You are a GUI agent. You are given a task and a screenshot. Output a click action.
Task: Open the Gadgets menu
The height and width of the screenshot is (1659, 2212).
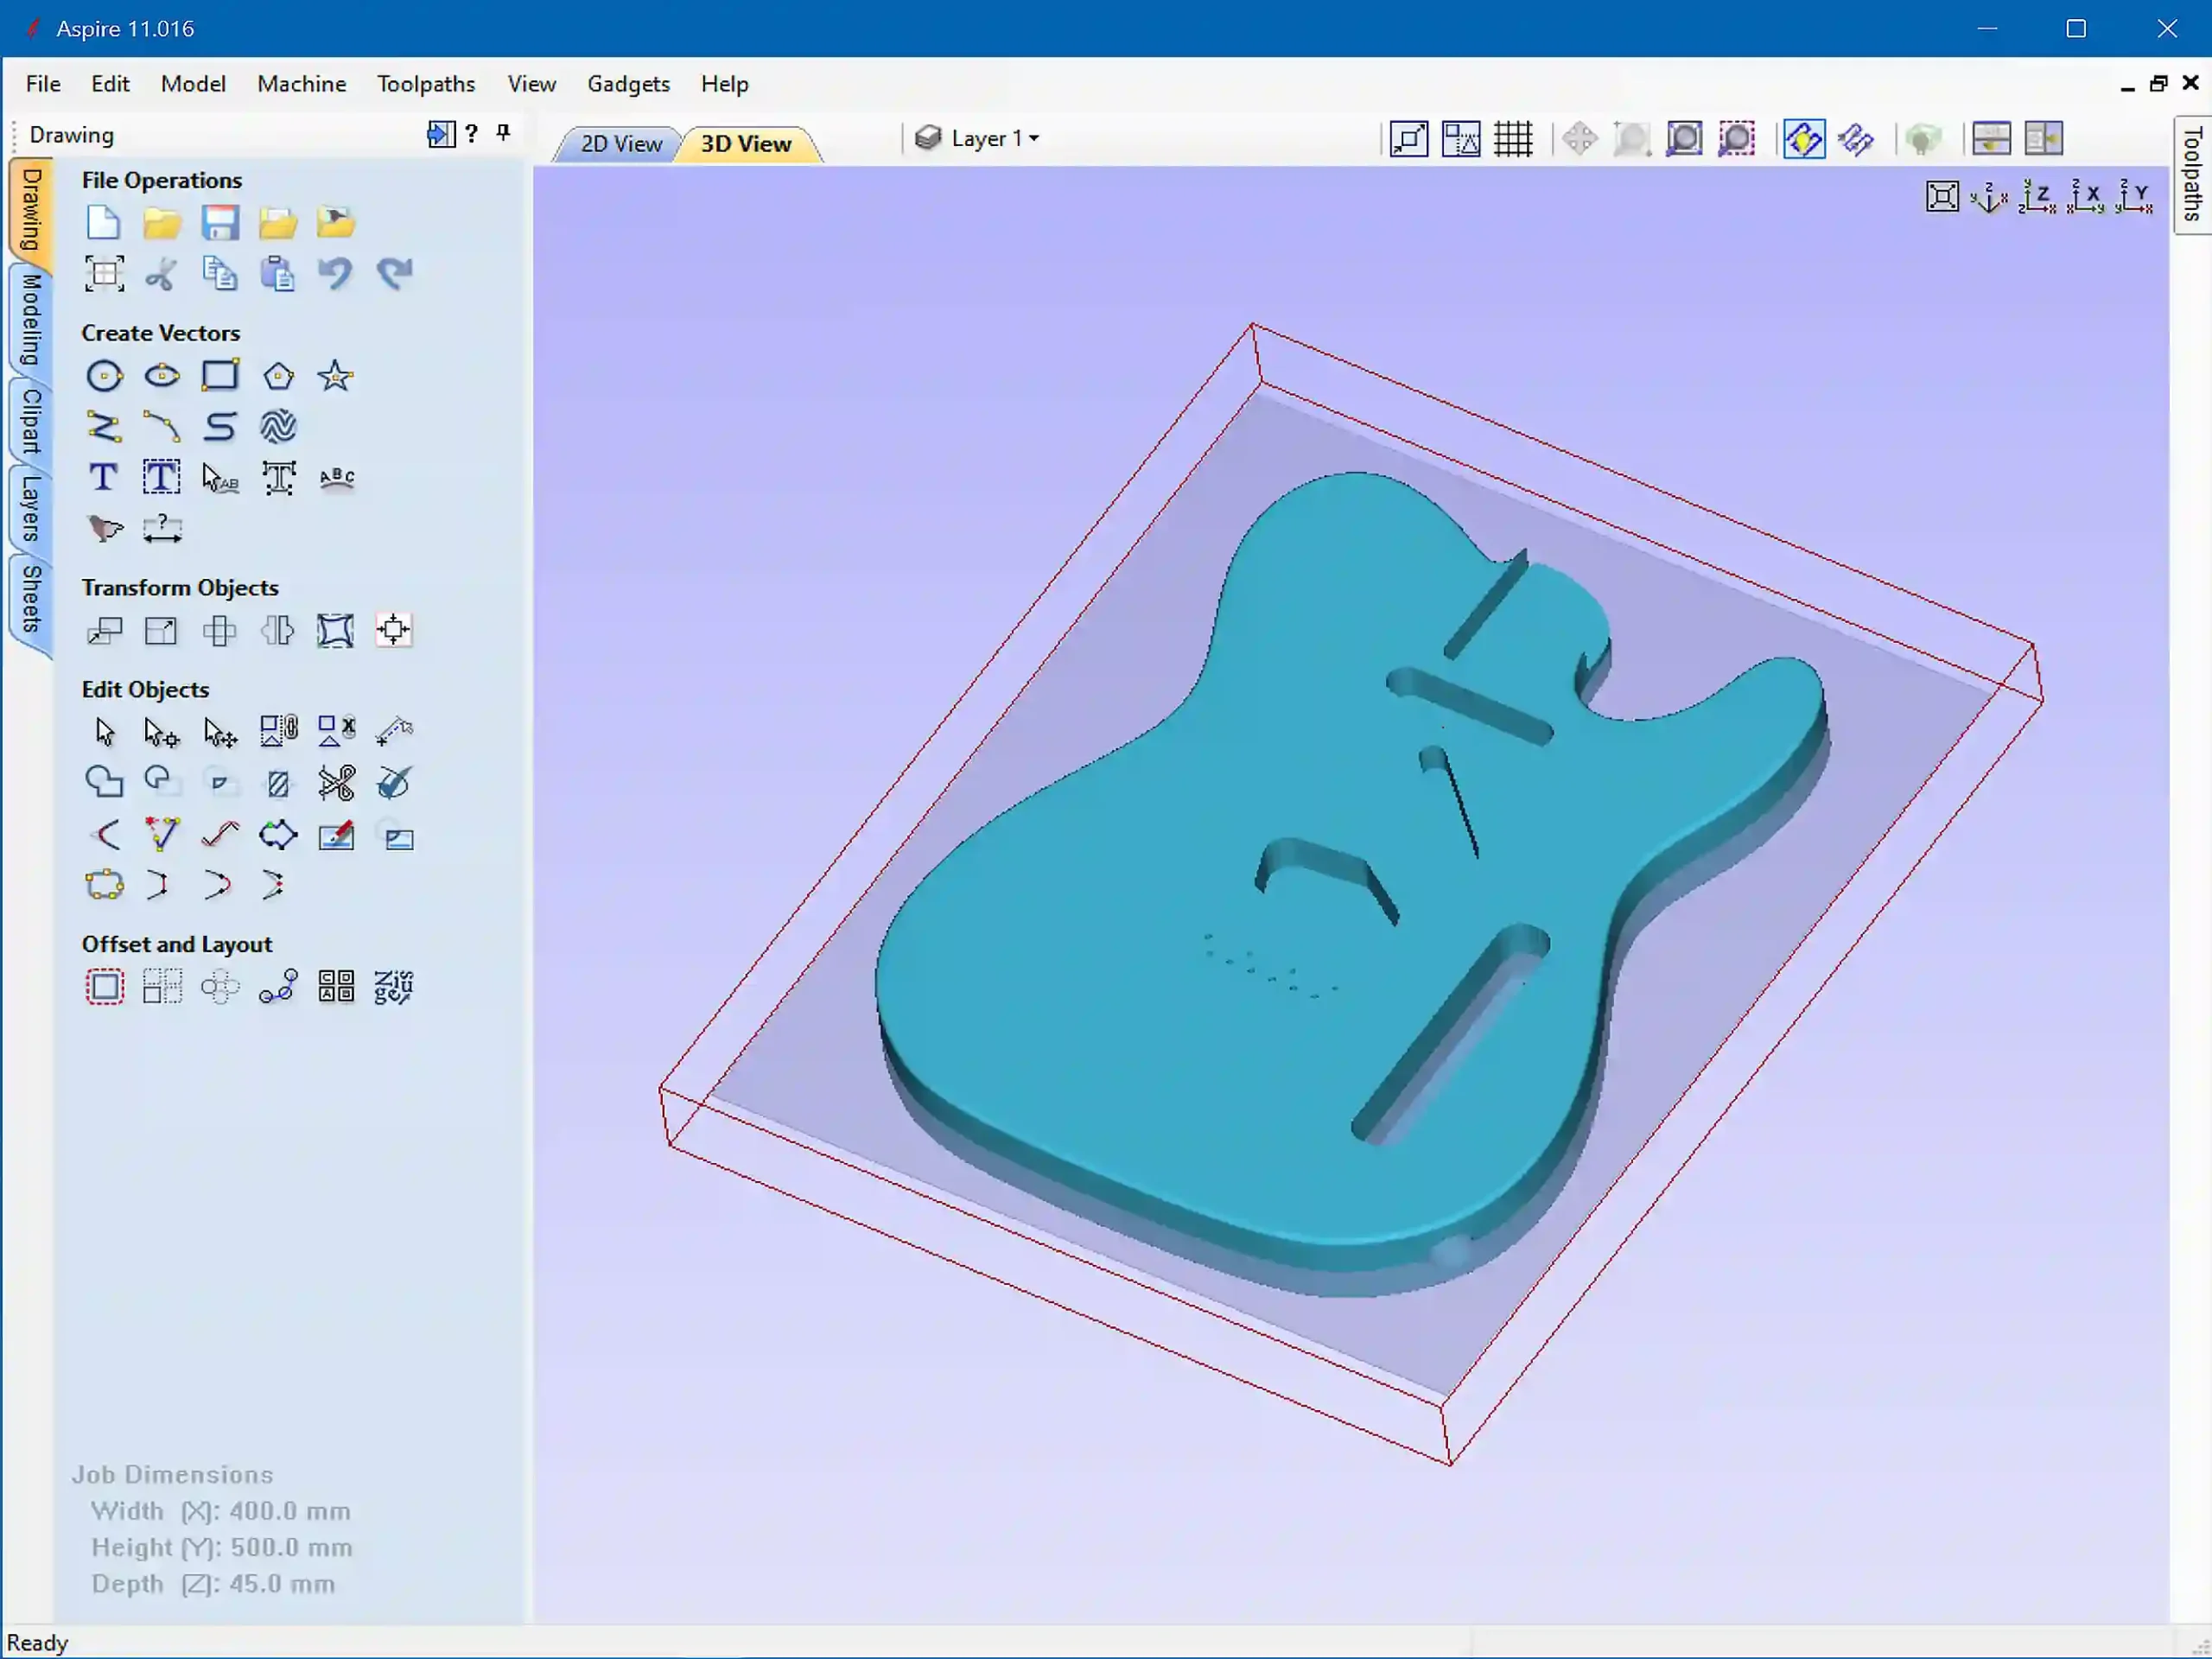628,84
